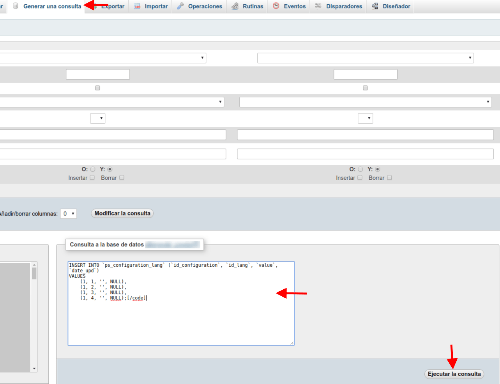The image size is (500, 384).
Task: Check the Insertar box in right column
Action: [360, 178]
